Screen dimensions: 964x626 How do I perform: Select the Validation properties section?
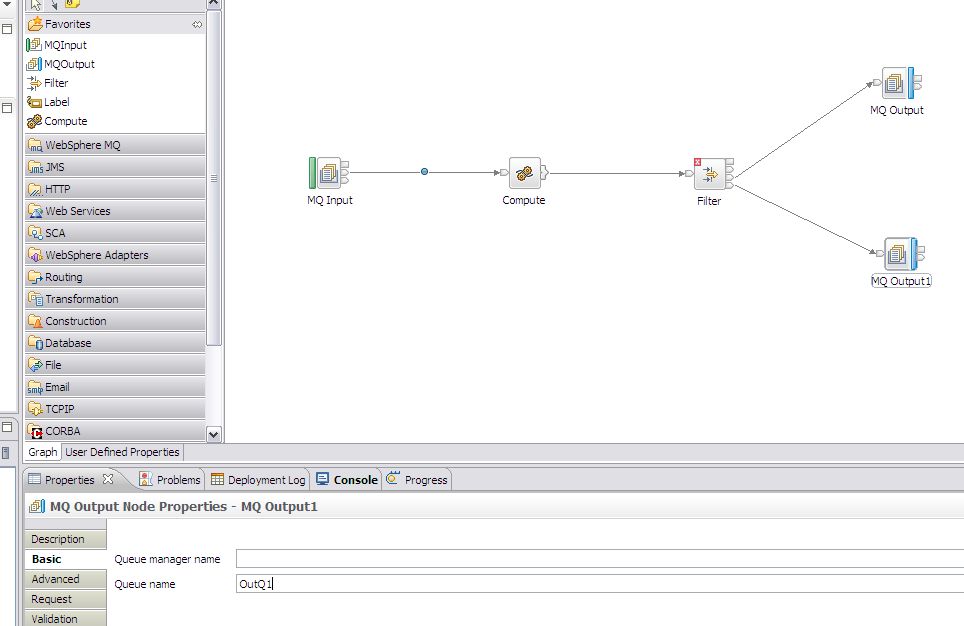pyautogui.click(x=66, y=619)
